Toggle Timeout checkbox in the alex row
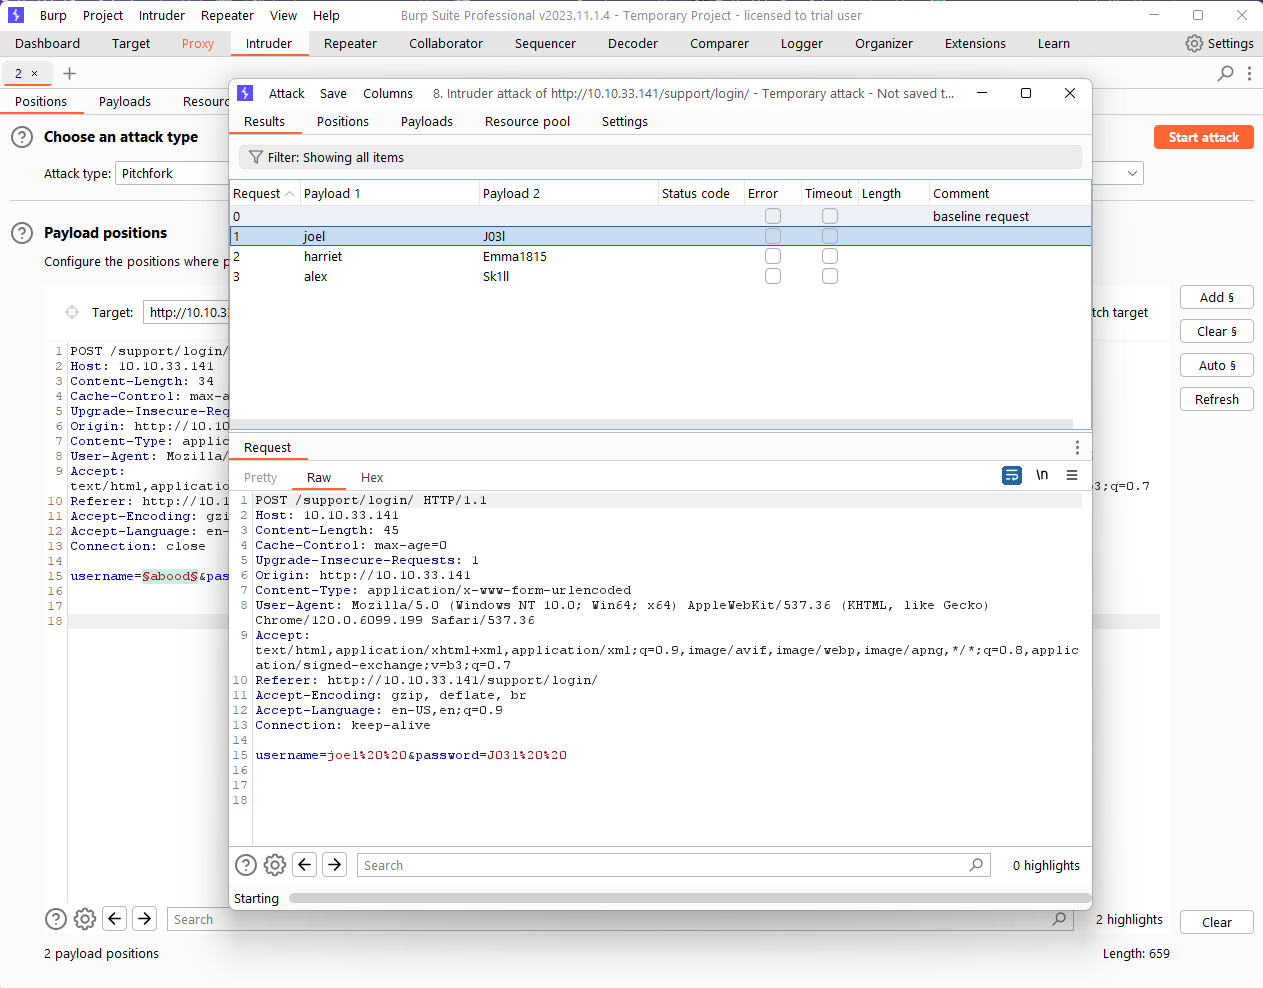The width and height of the screenshot is (1263, 988). tap(830, 276)
